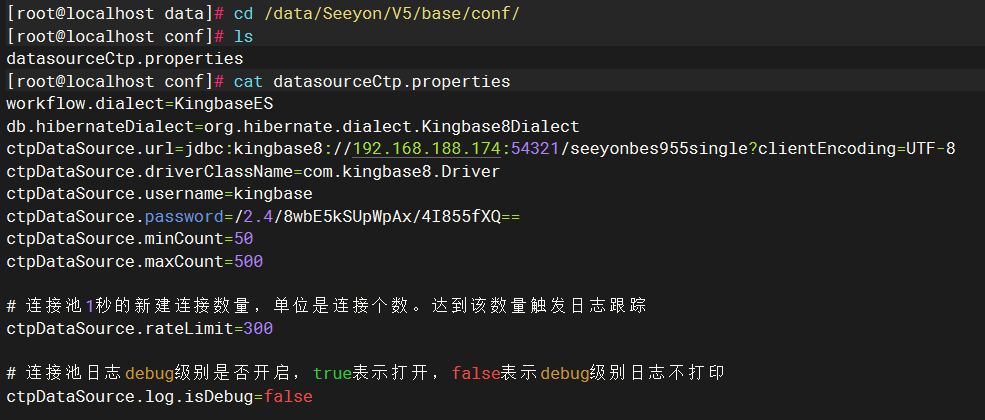The width and height of the screenshot is (985, 420).
Task: Click the username value kingbase
Action: tap(273, 194)
